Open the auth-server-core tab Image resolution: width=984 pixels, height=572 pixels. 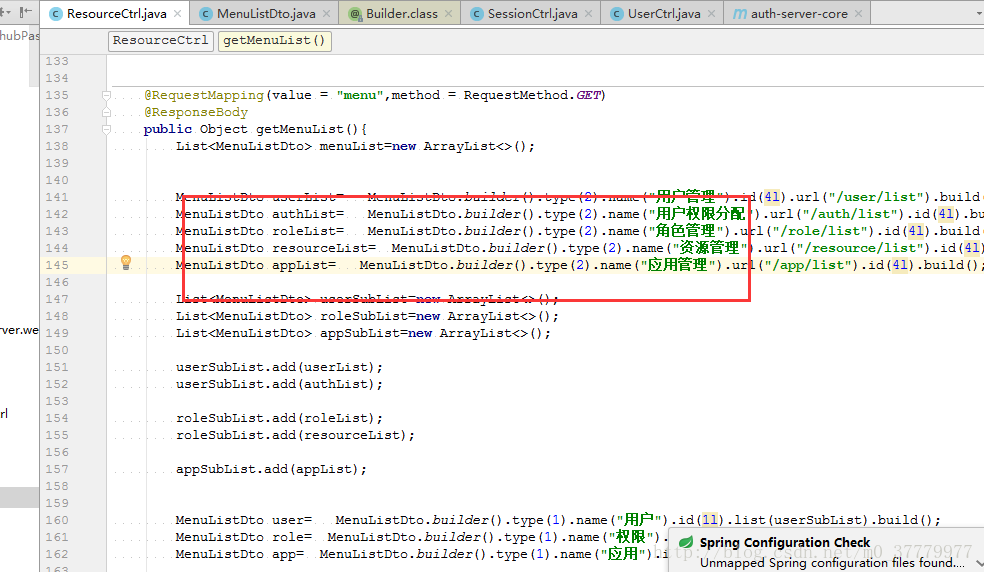tap(798, 13)
